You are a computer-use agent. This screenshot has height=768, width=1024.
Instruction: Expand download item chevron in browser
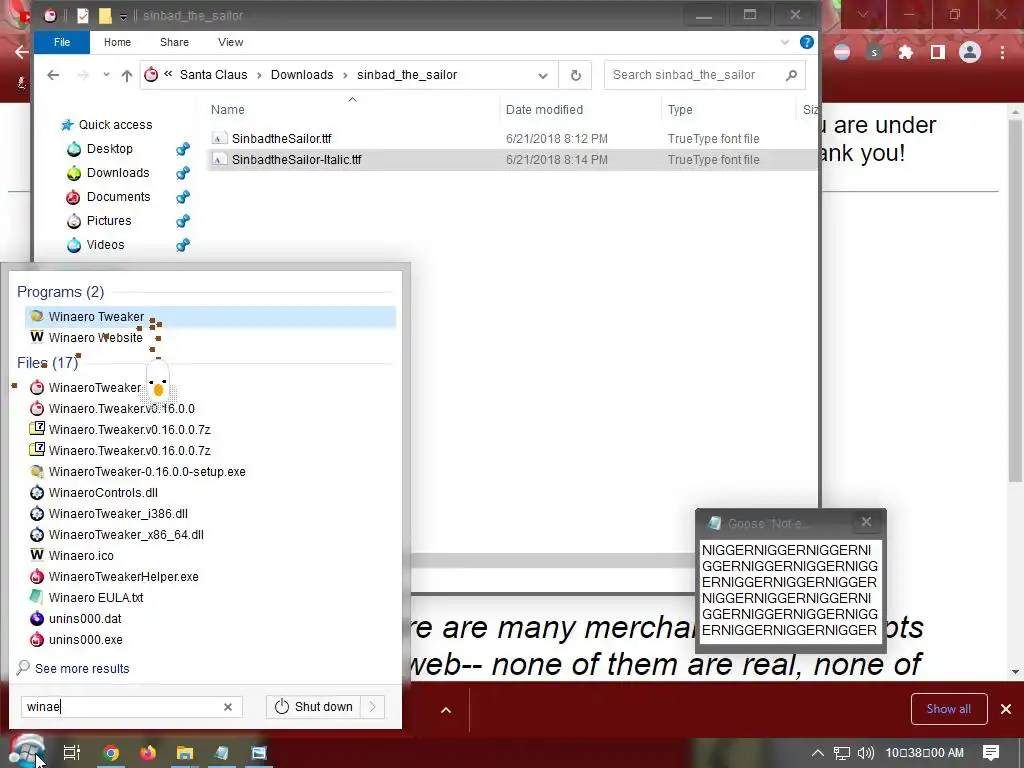pyautogui.click(x=446, y=711)
